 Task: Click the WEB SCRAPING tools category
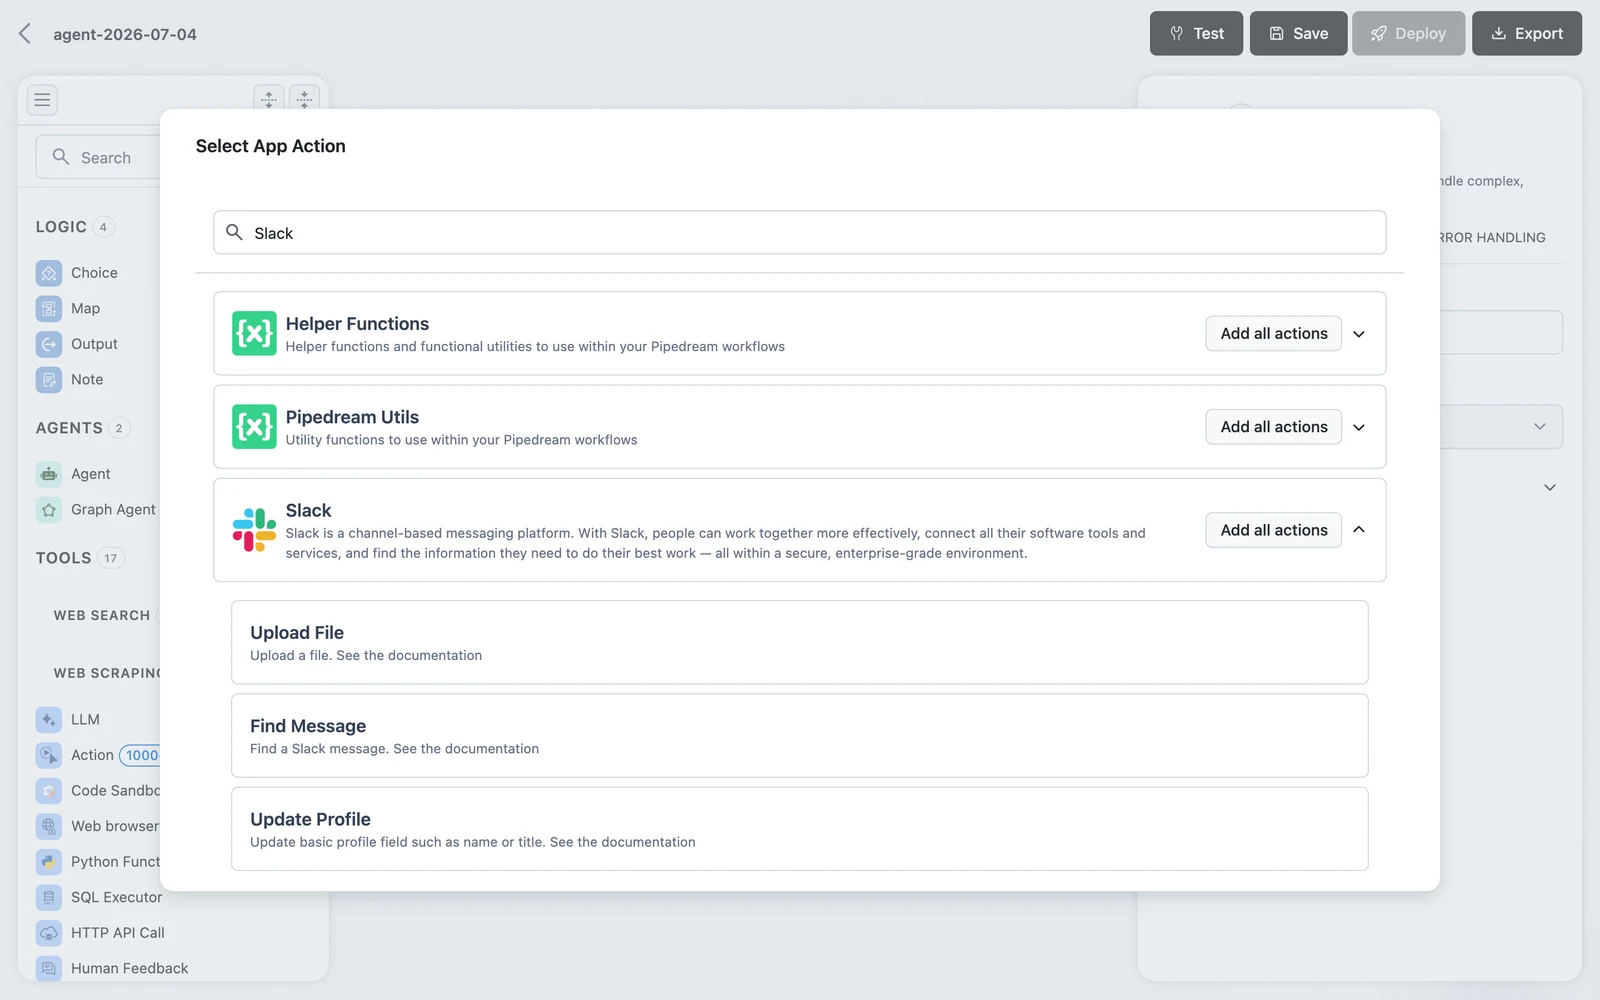coord(107,674)
